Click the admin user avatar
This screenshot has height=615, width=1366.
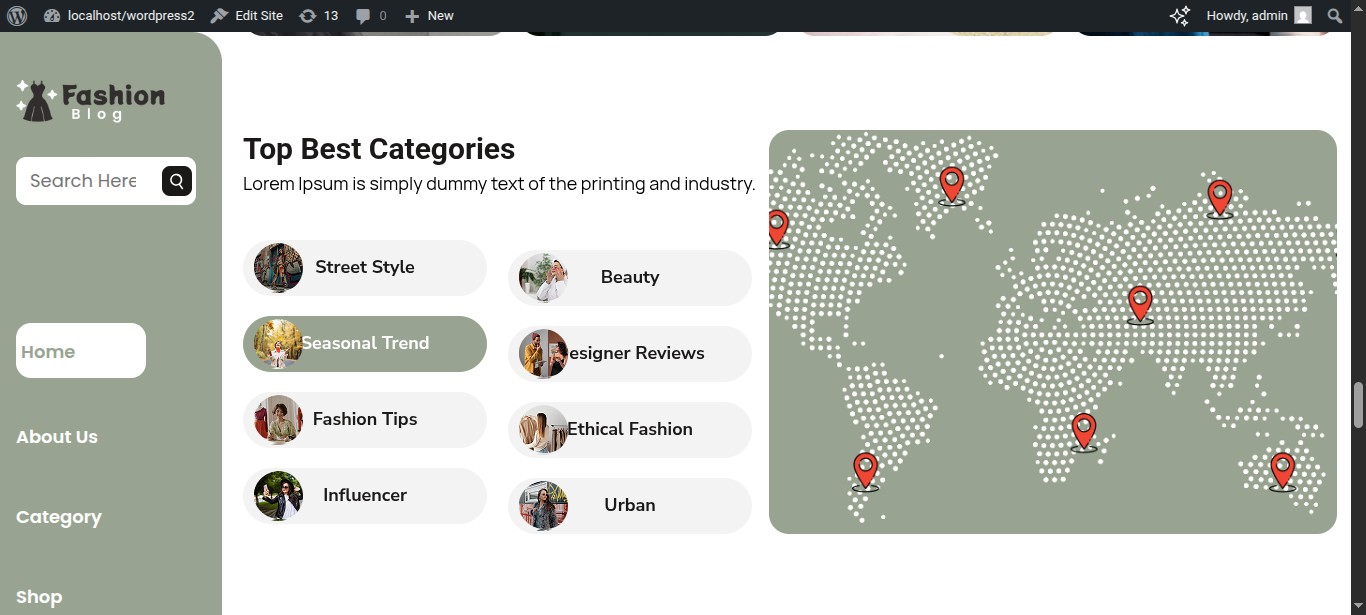coord(1302,16)
